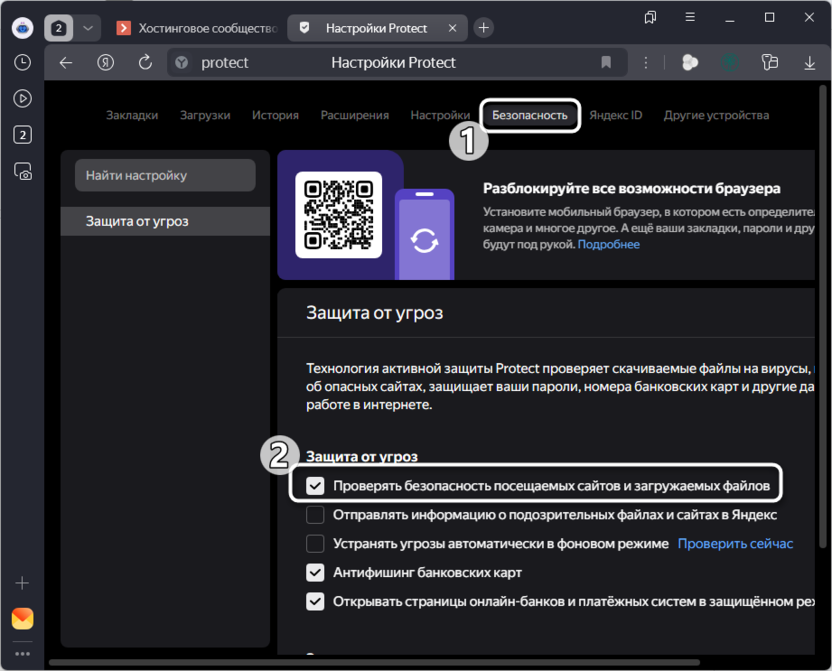832x671 pixels.
Task: Open downloads with the toolbar arrow icon
Action: point(809,62)
